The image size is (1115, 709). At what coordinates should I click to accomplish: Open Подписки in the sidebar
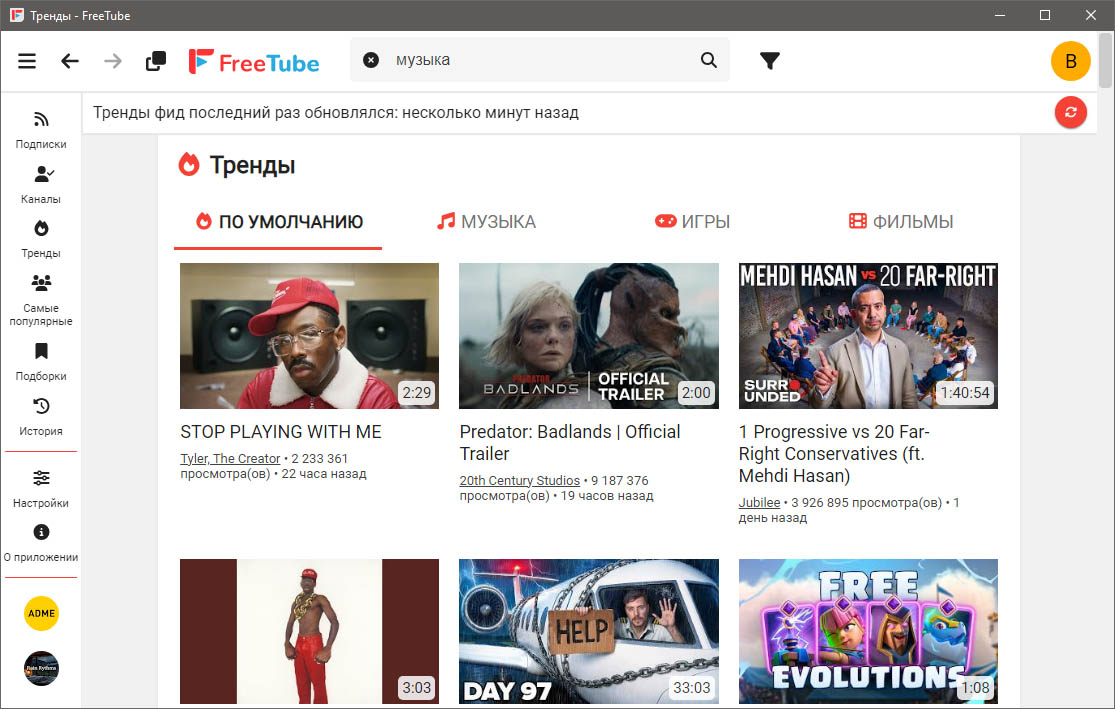41,130
